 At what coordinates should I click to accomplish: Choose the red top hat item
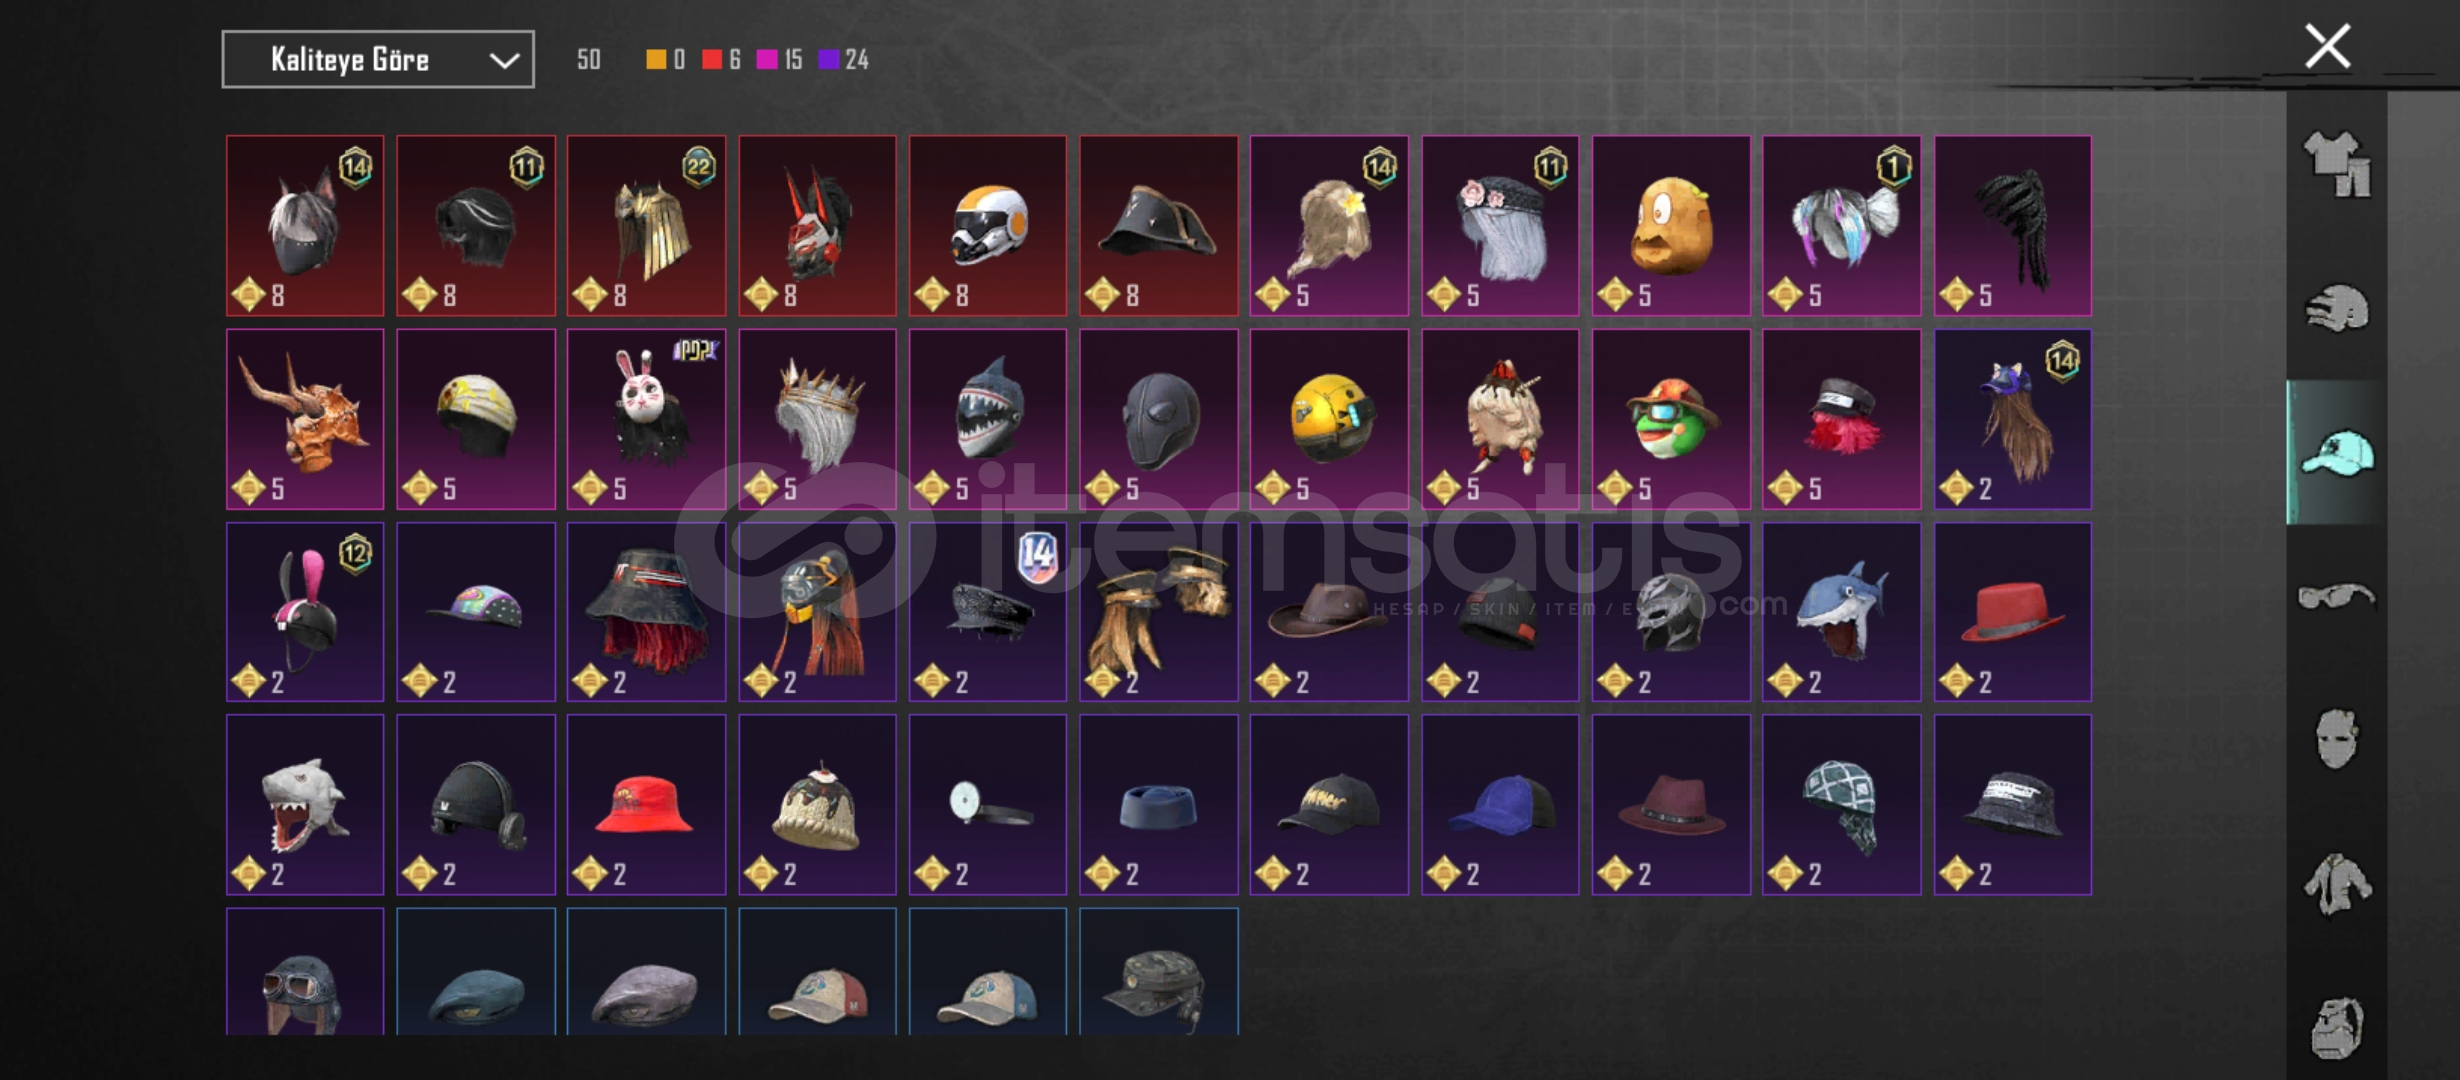coord(2012,612)
